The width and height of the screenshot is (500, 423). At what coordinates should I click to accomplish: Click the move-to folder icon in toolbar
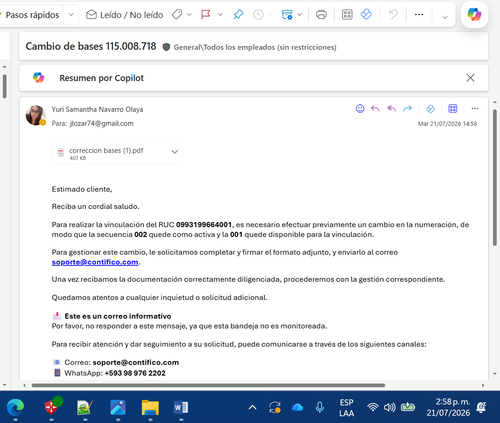pos(287,15)
